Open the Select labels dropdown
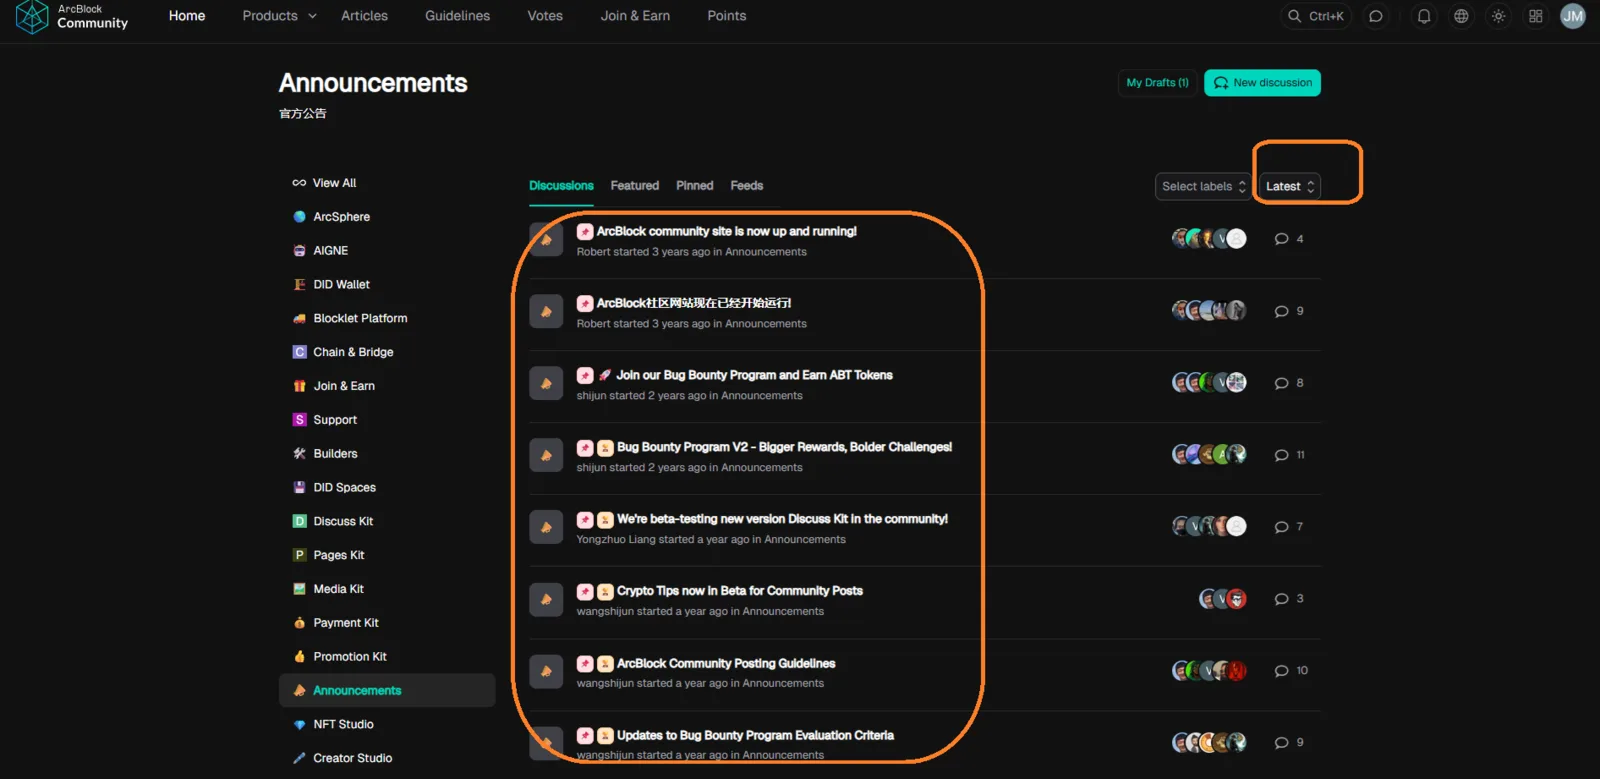Image resolution: width=1600 pixels, height=779 pixels. click(x=1203, y=187)
